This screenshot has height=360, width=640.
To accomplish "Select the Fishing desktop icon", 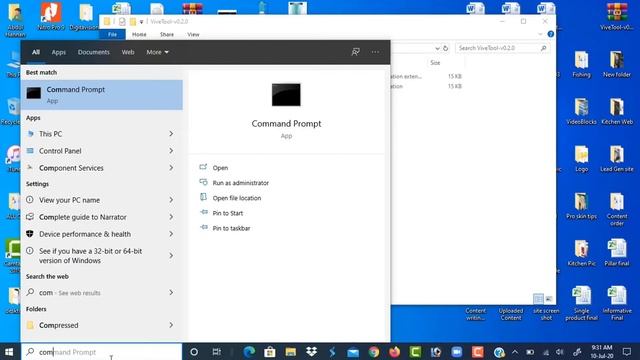I will coord(581,64).
